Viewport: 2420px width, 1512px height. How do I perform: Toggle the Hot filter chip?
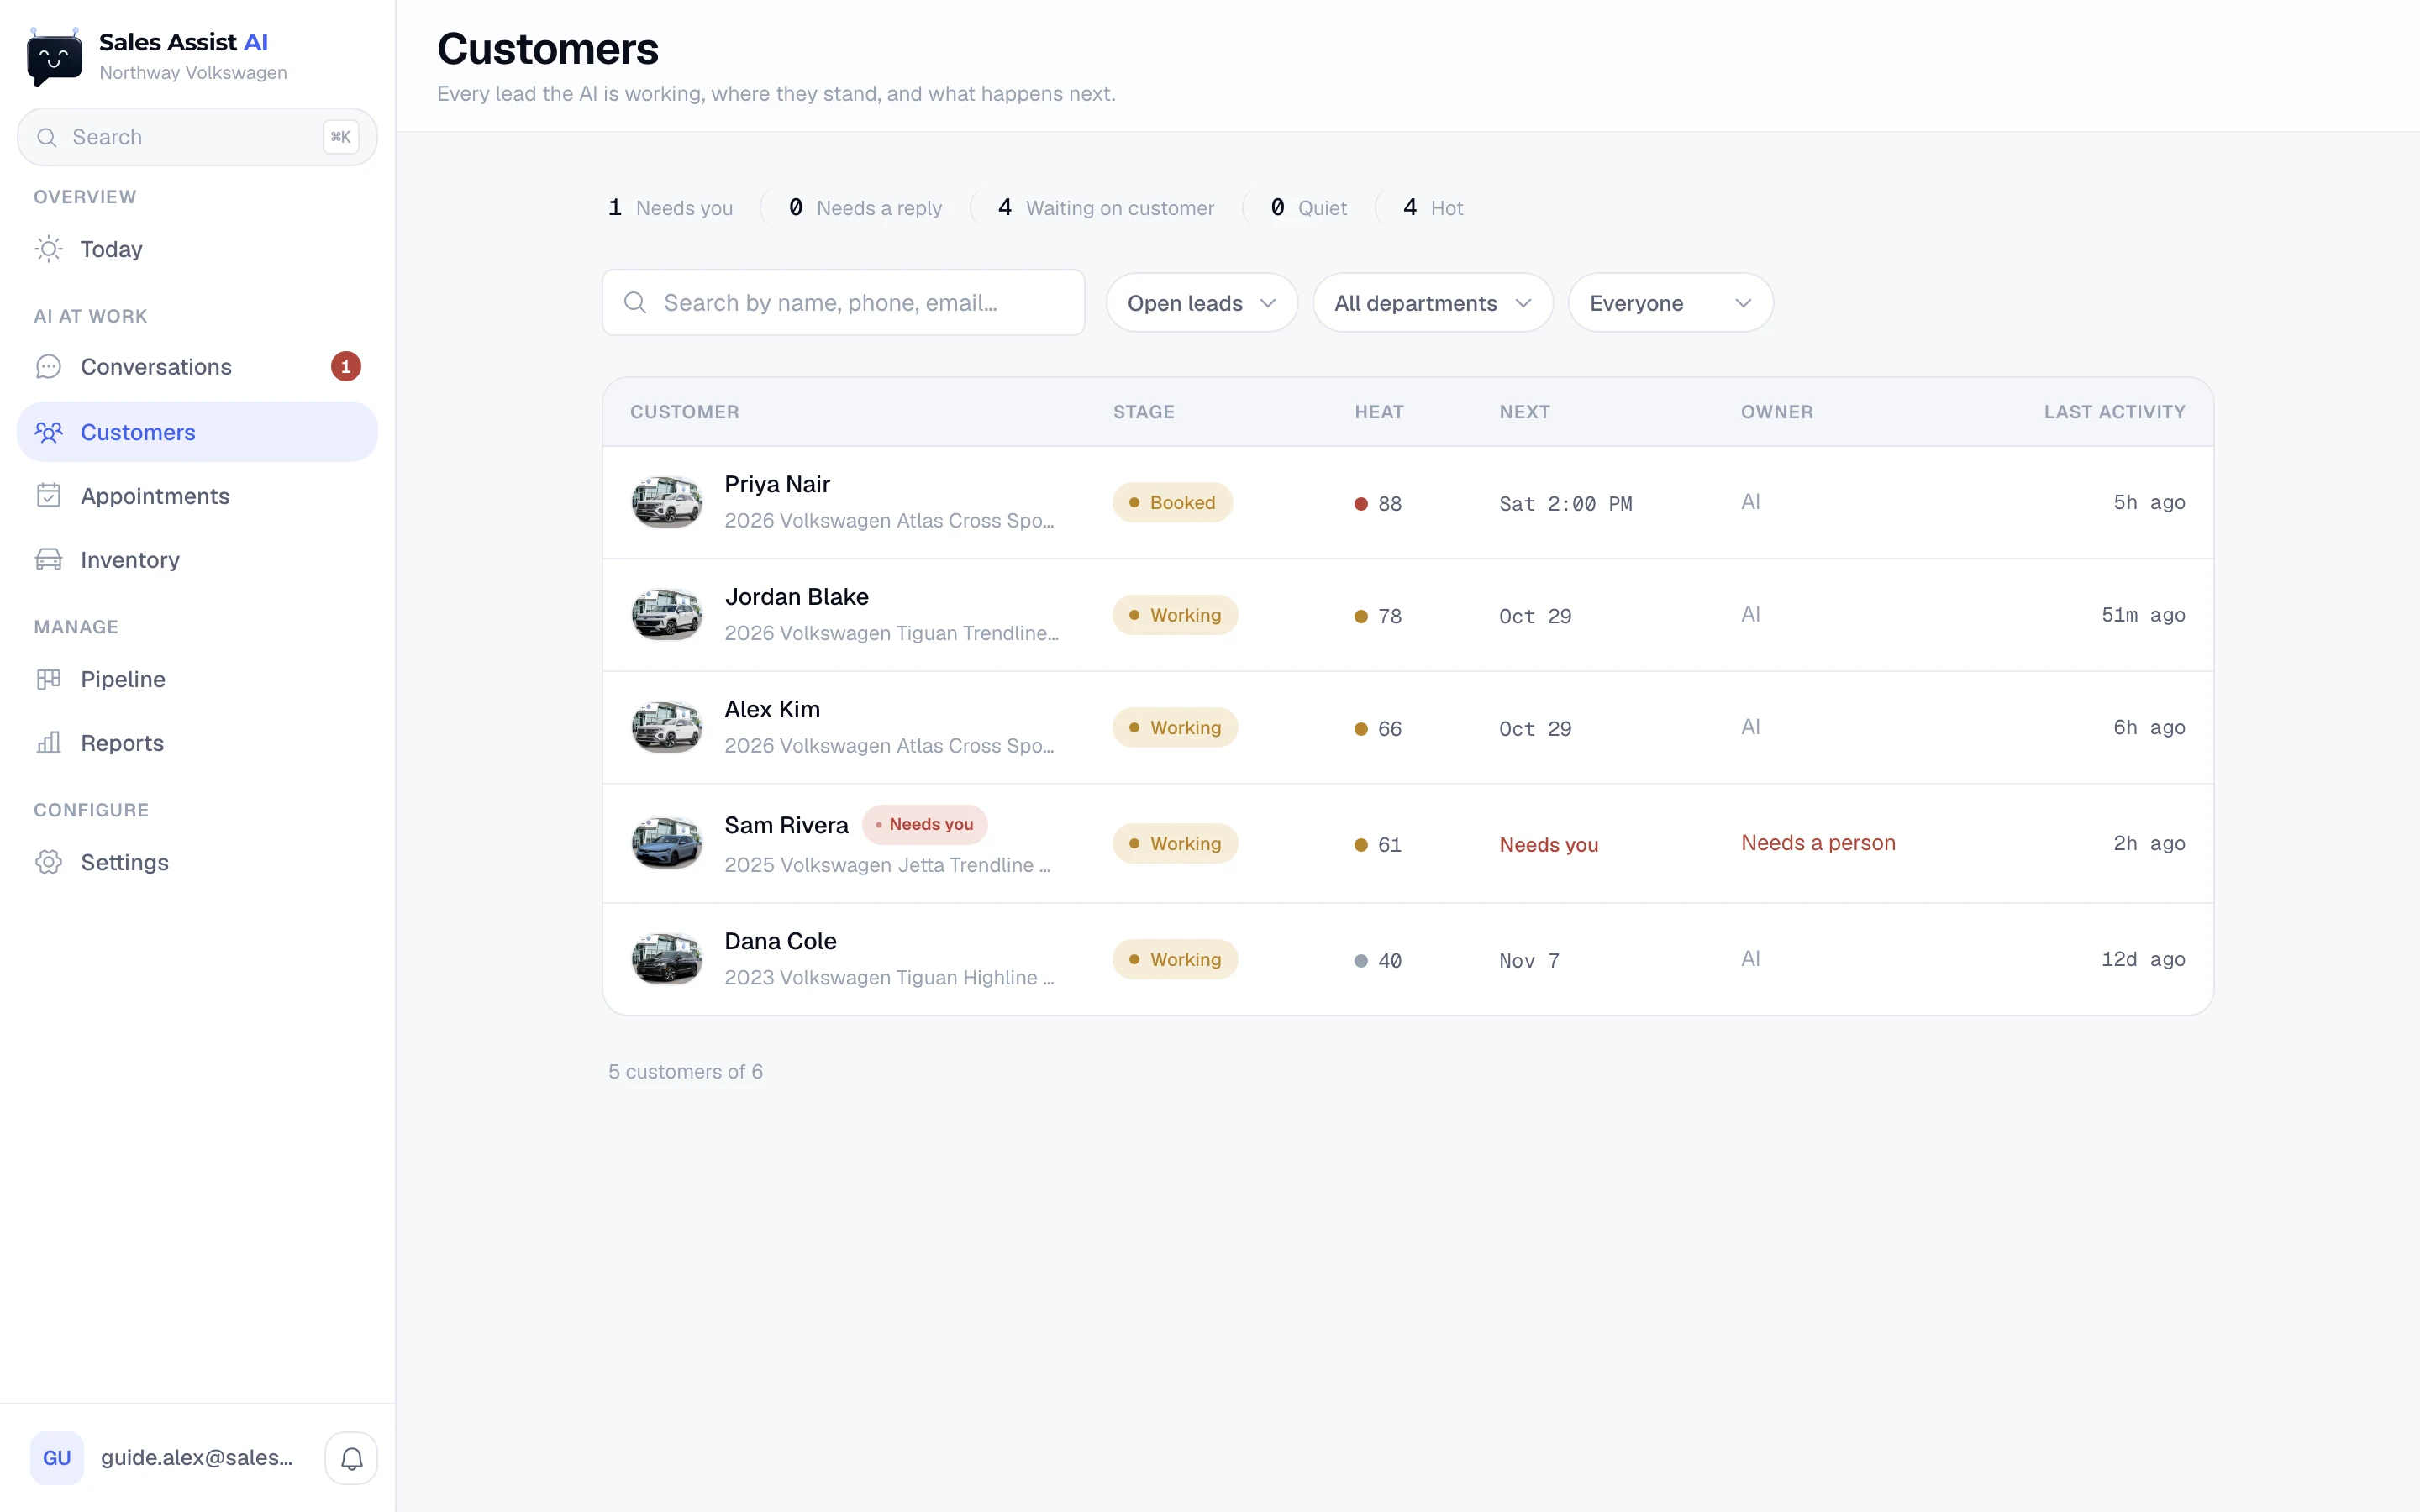point(1433,208)
